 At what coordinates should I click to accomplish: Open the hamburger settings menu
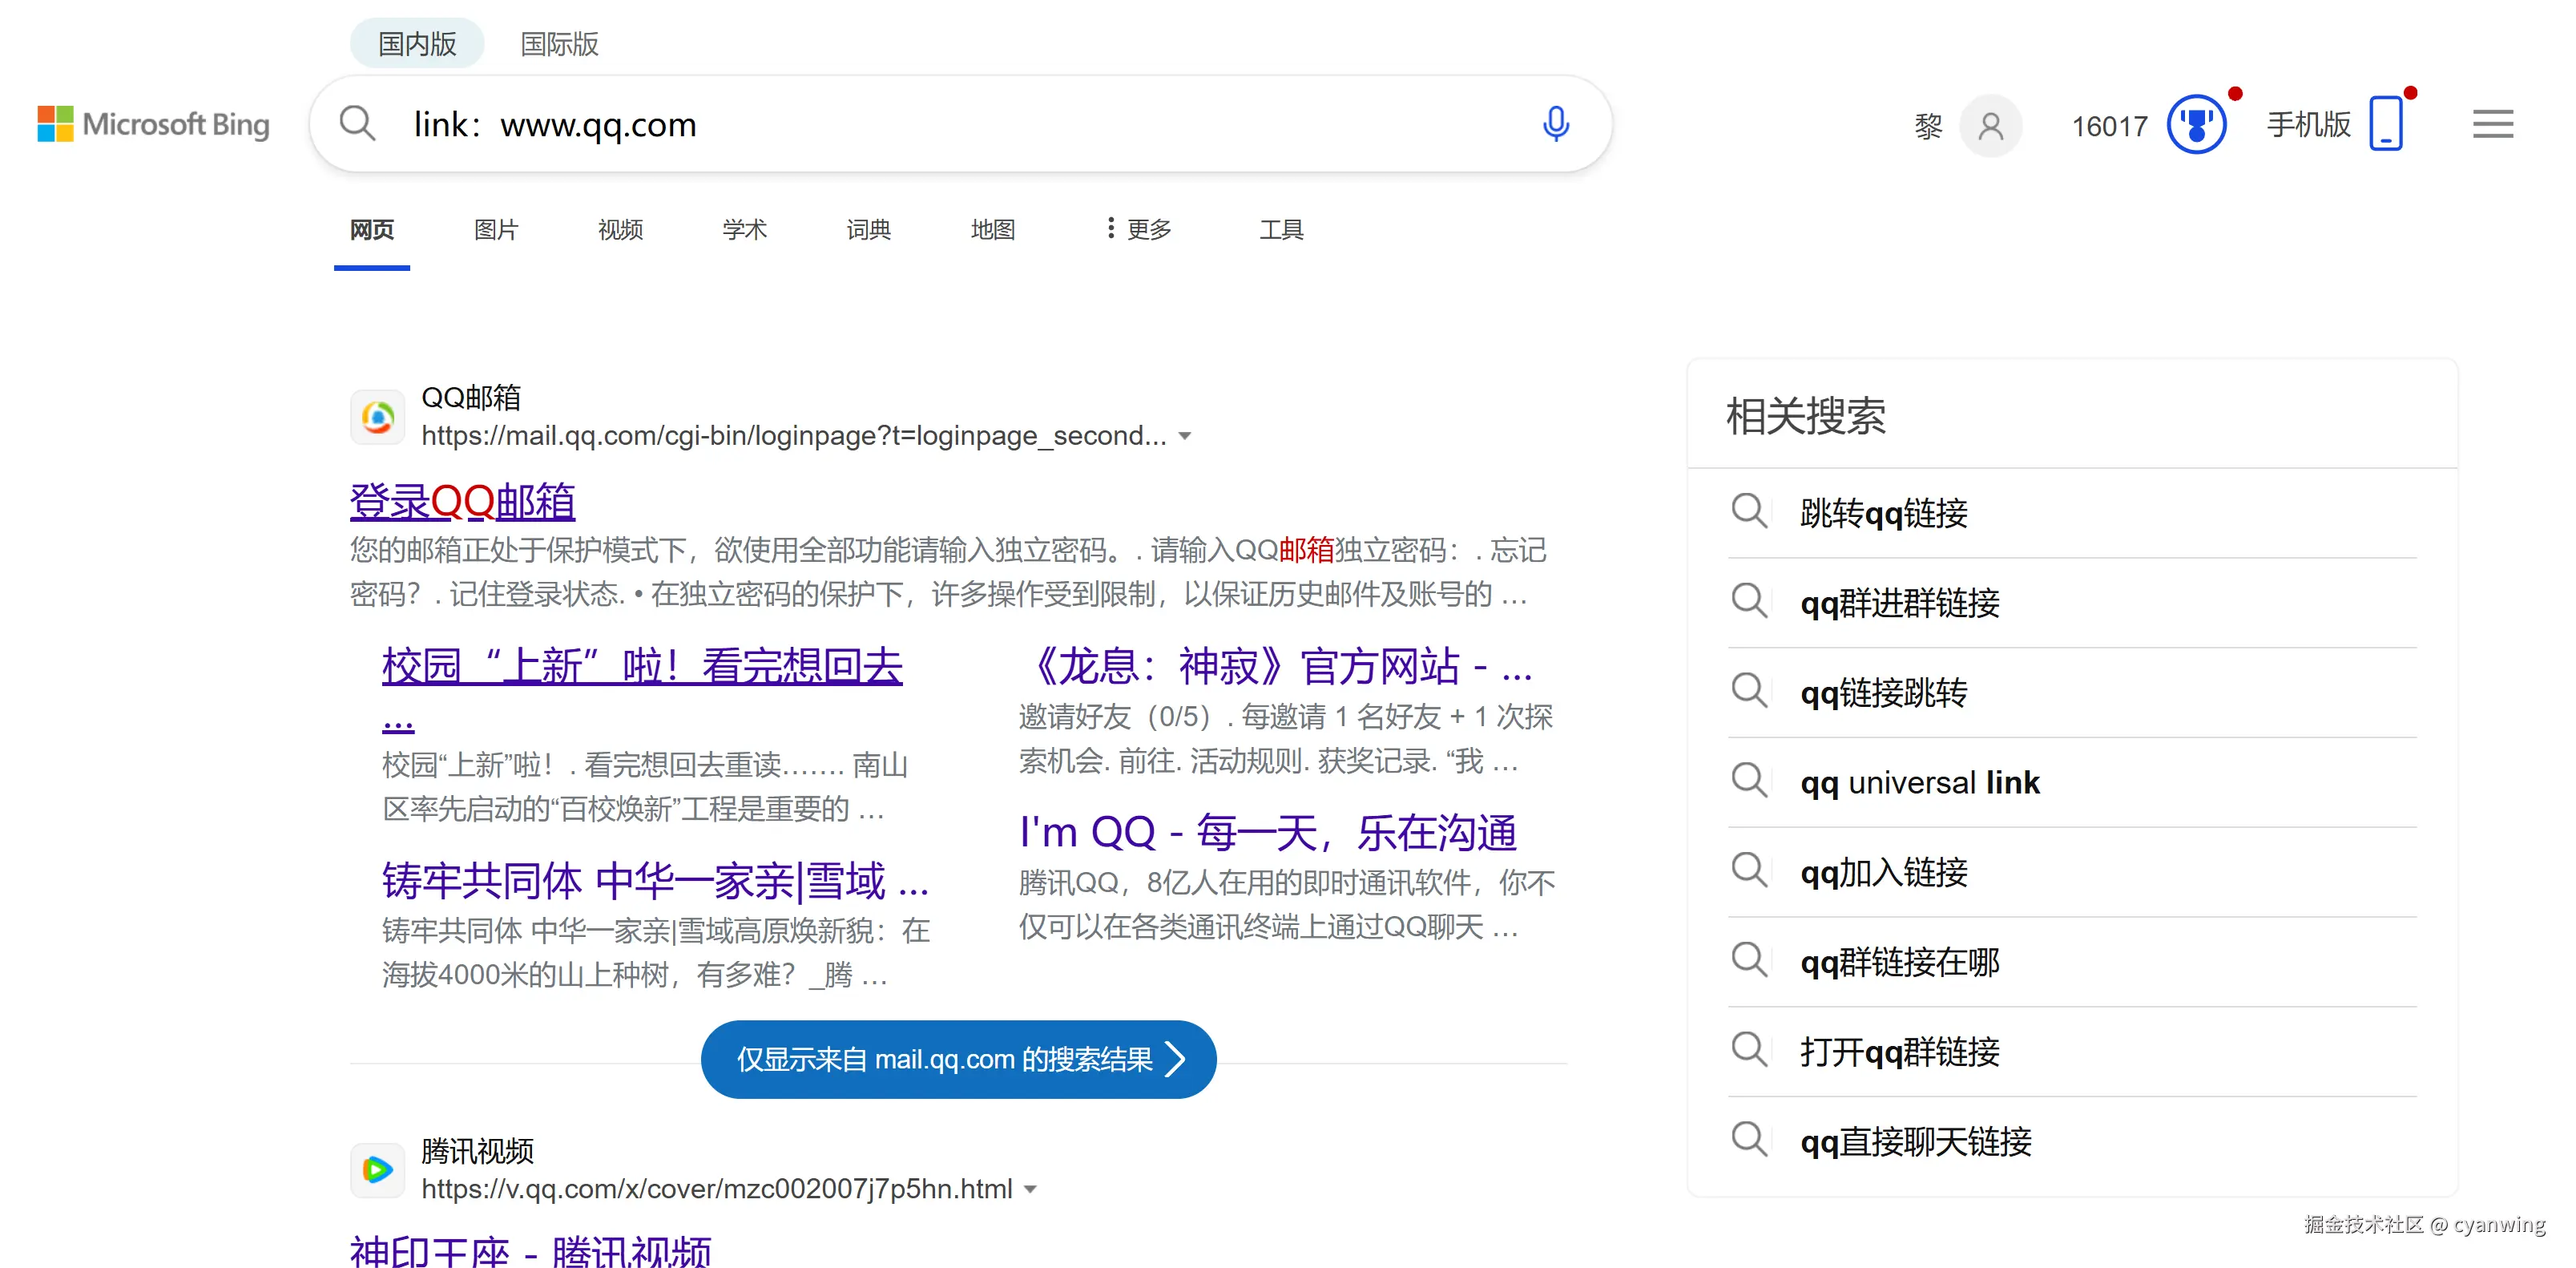2492,124
